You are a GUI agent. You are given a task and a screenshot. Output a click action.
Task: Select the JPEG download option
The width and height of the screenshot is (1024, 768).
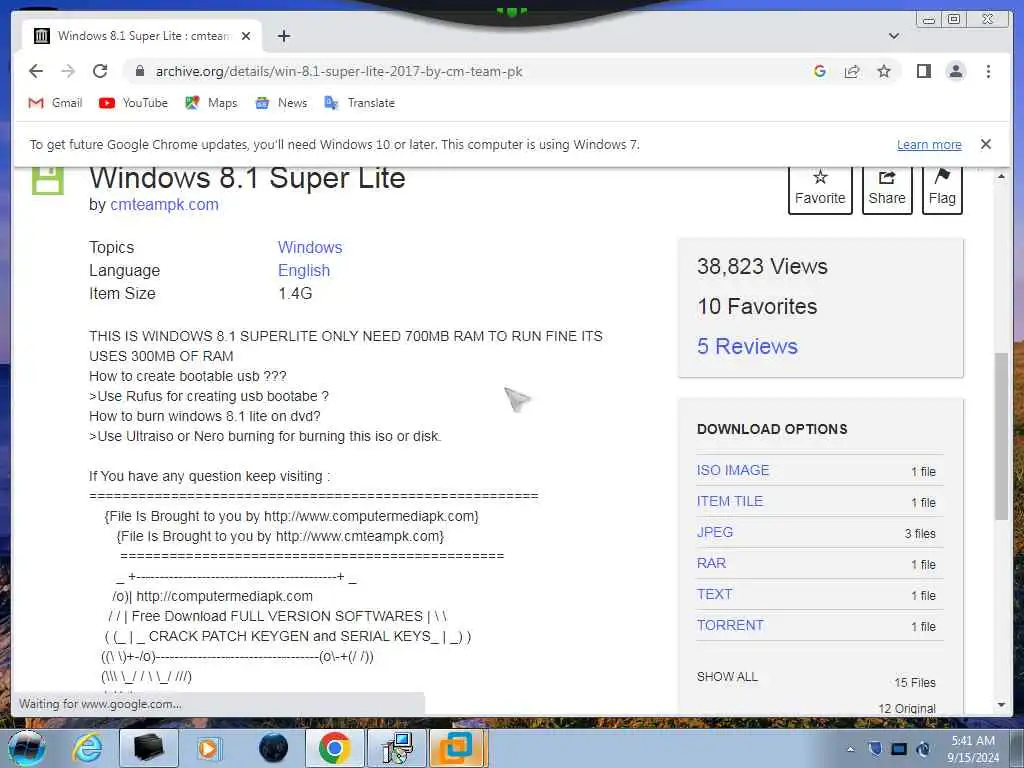714,532
